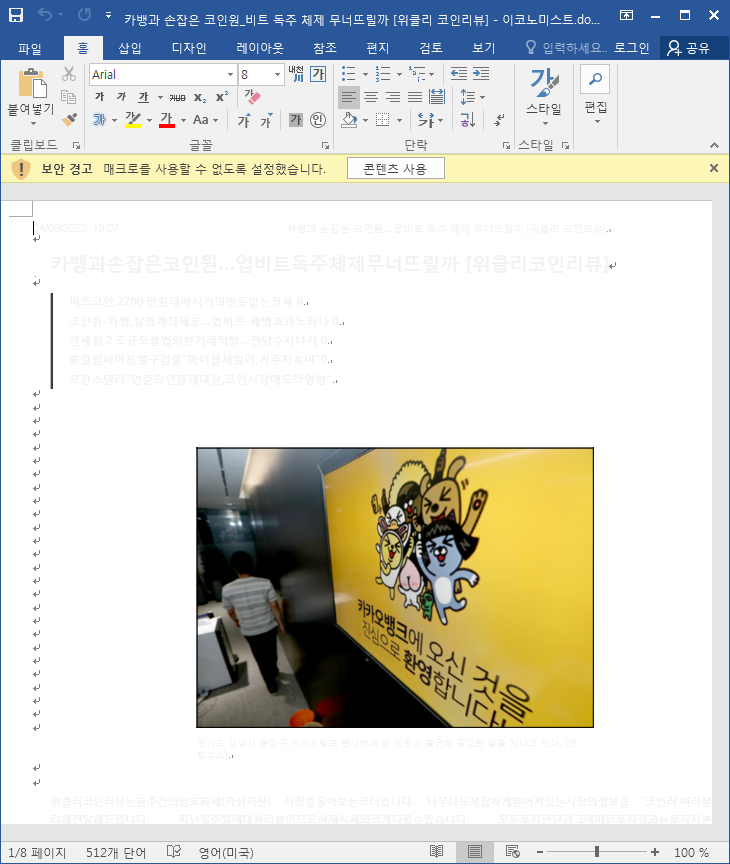Click the Multilevel List icon
The width and height of the screenshot is (730, 864).
pyautogui.click(x=417, y=74)
